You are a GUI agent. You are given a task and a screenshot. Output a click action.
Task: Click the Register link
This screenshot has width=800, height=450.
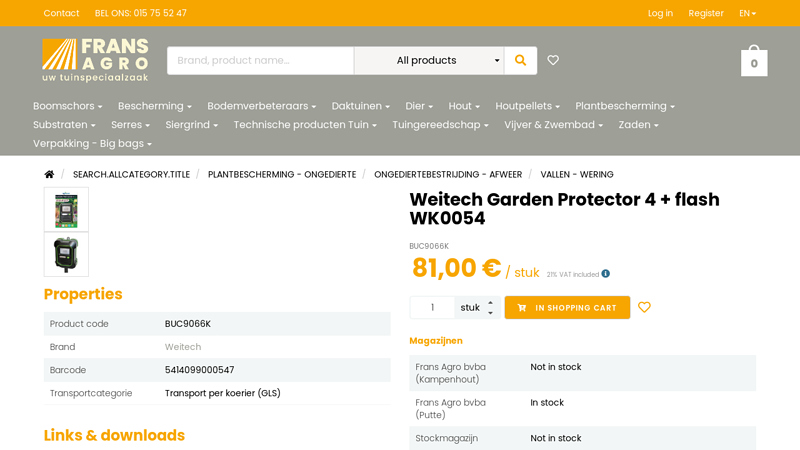tap(706, 13)
